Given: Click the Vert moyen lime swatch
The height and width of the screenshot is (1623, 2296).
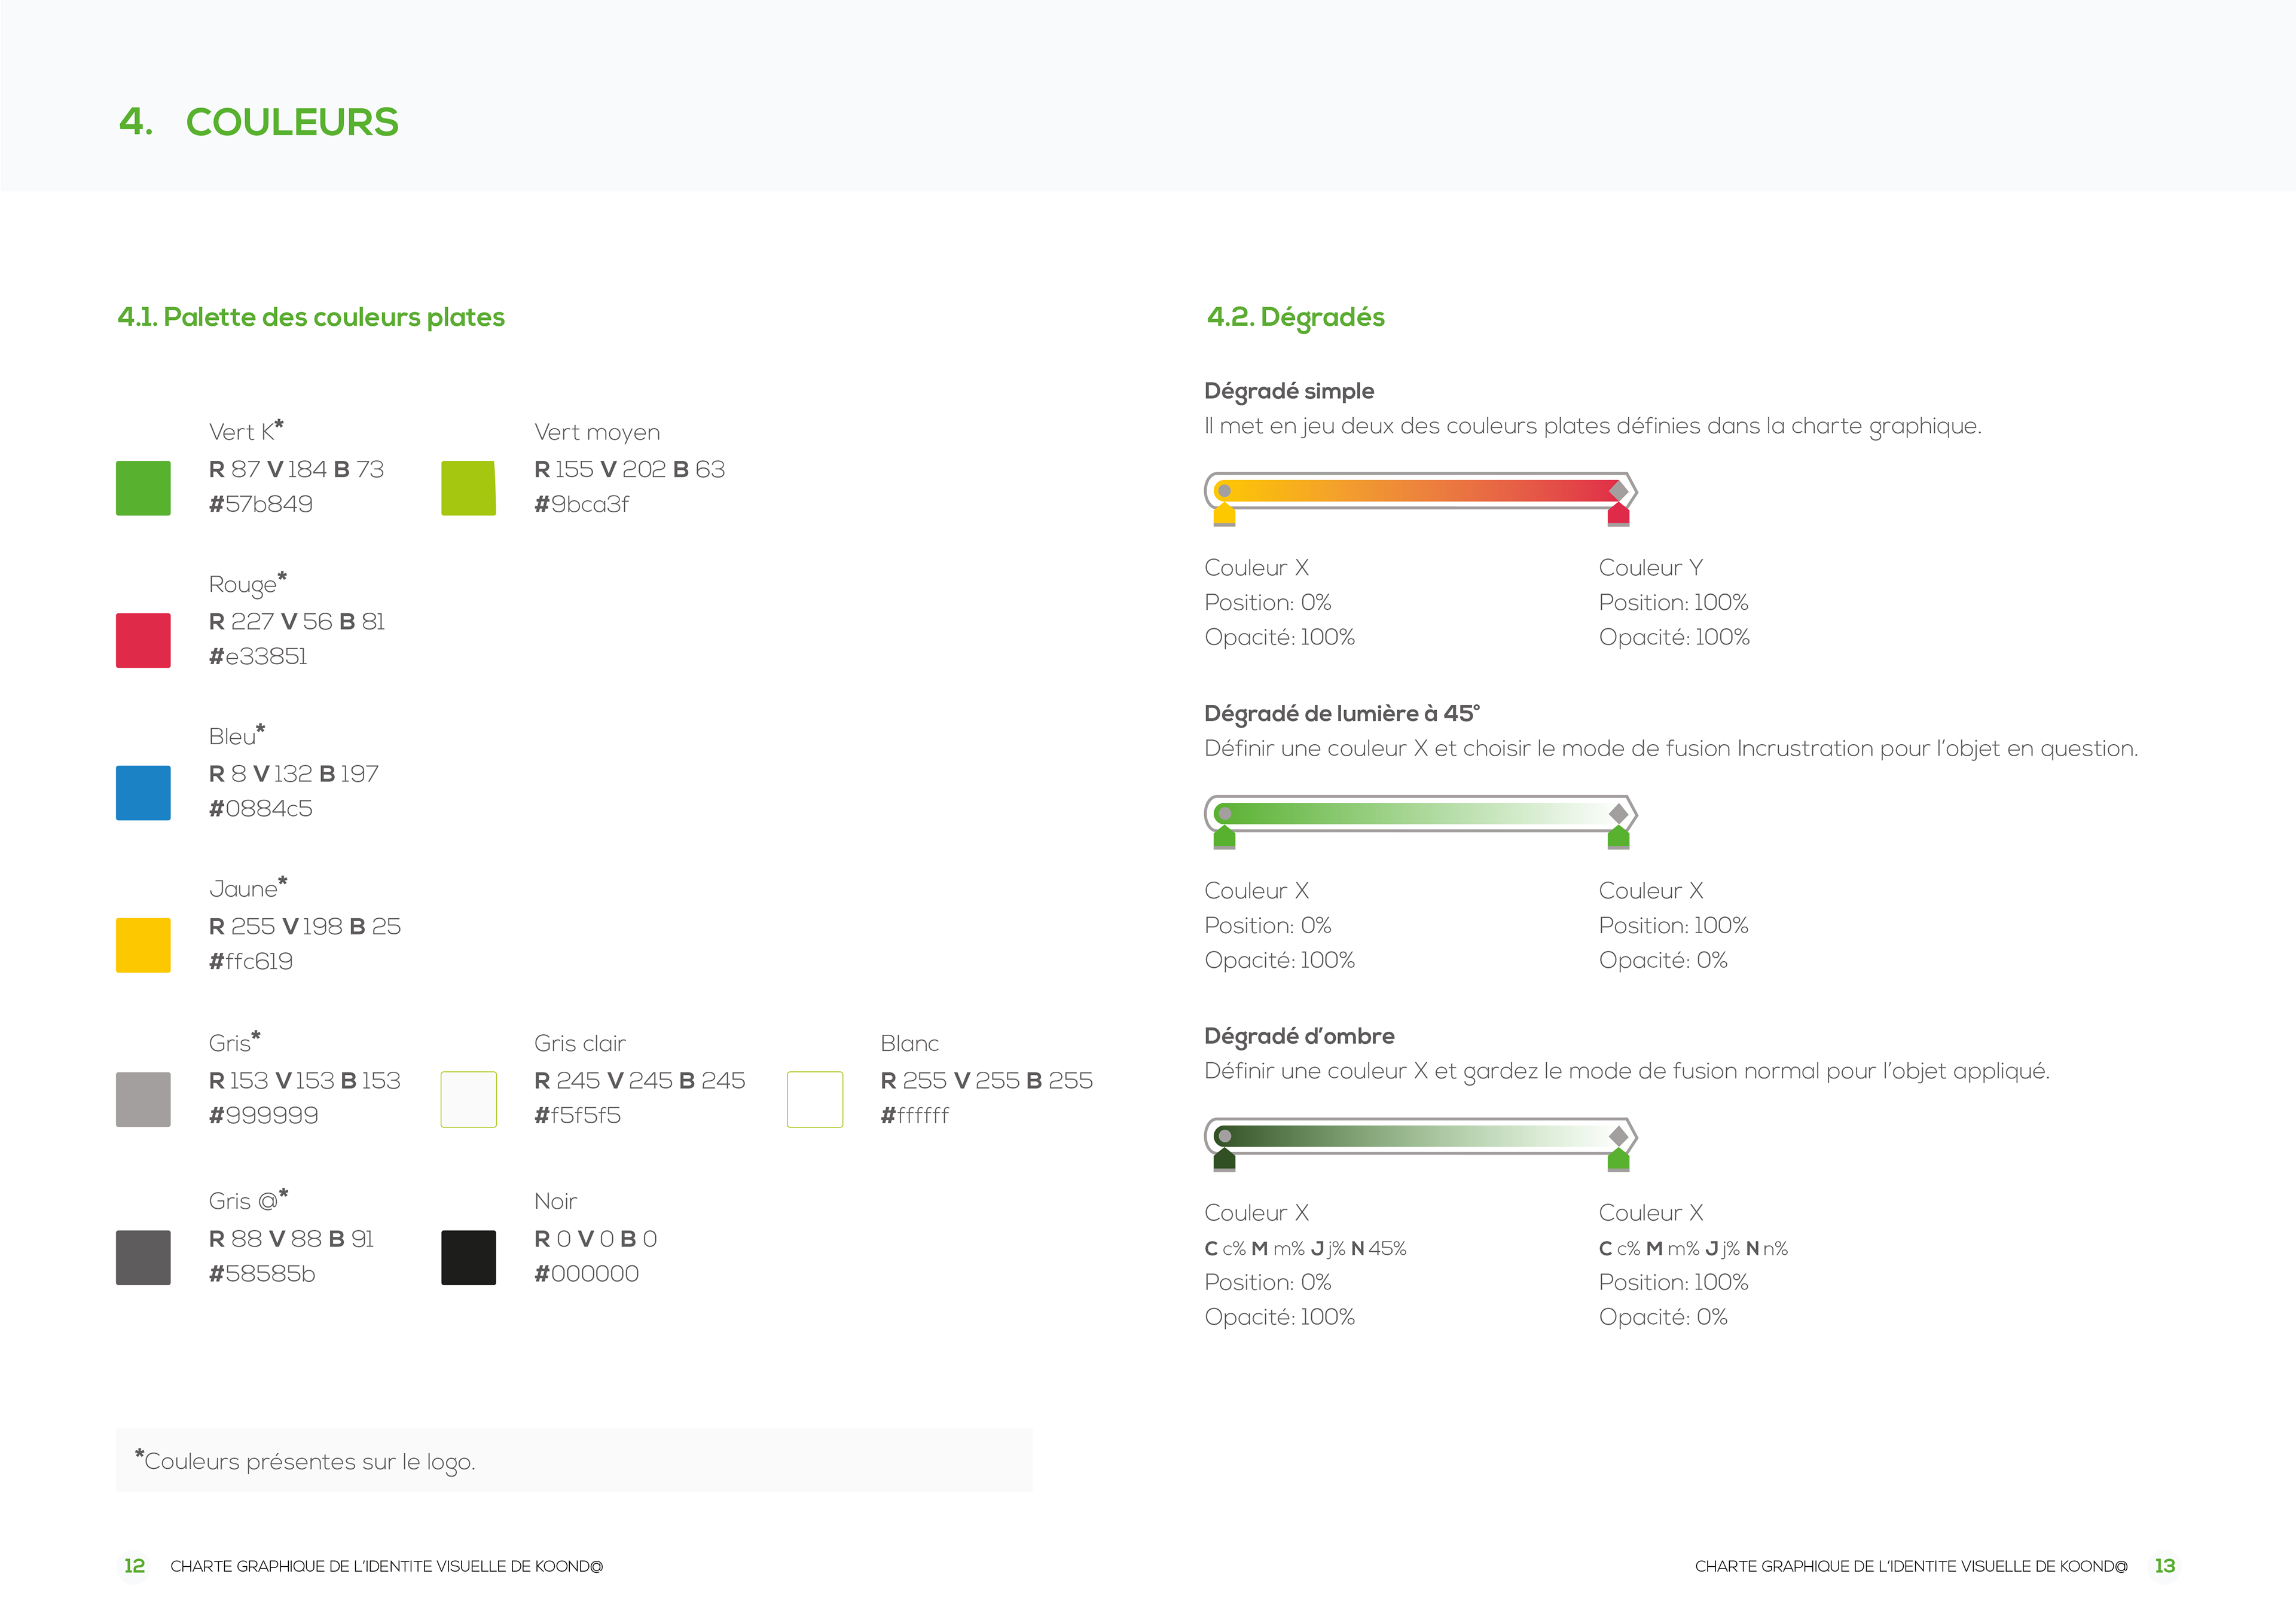Looking at the screenshot, I should tap(468, 488).
